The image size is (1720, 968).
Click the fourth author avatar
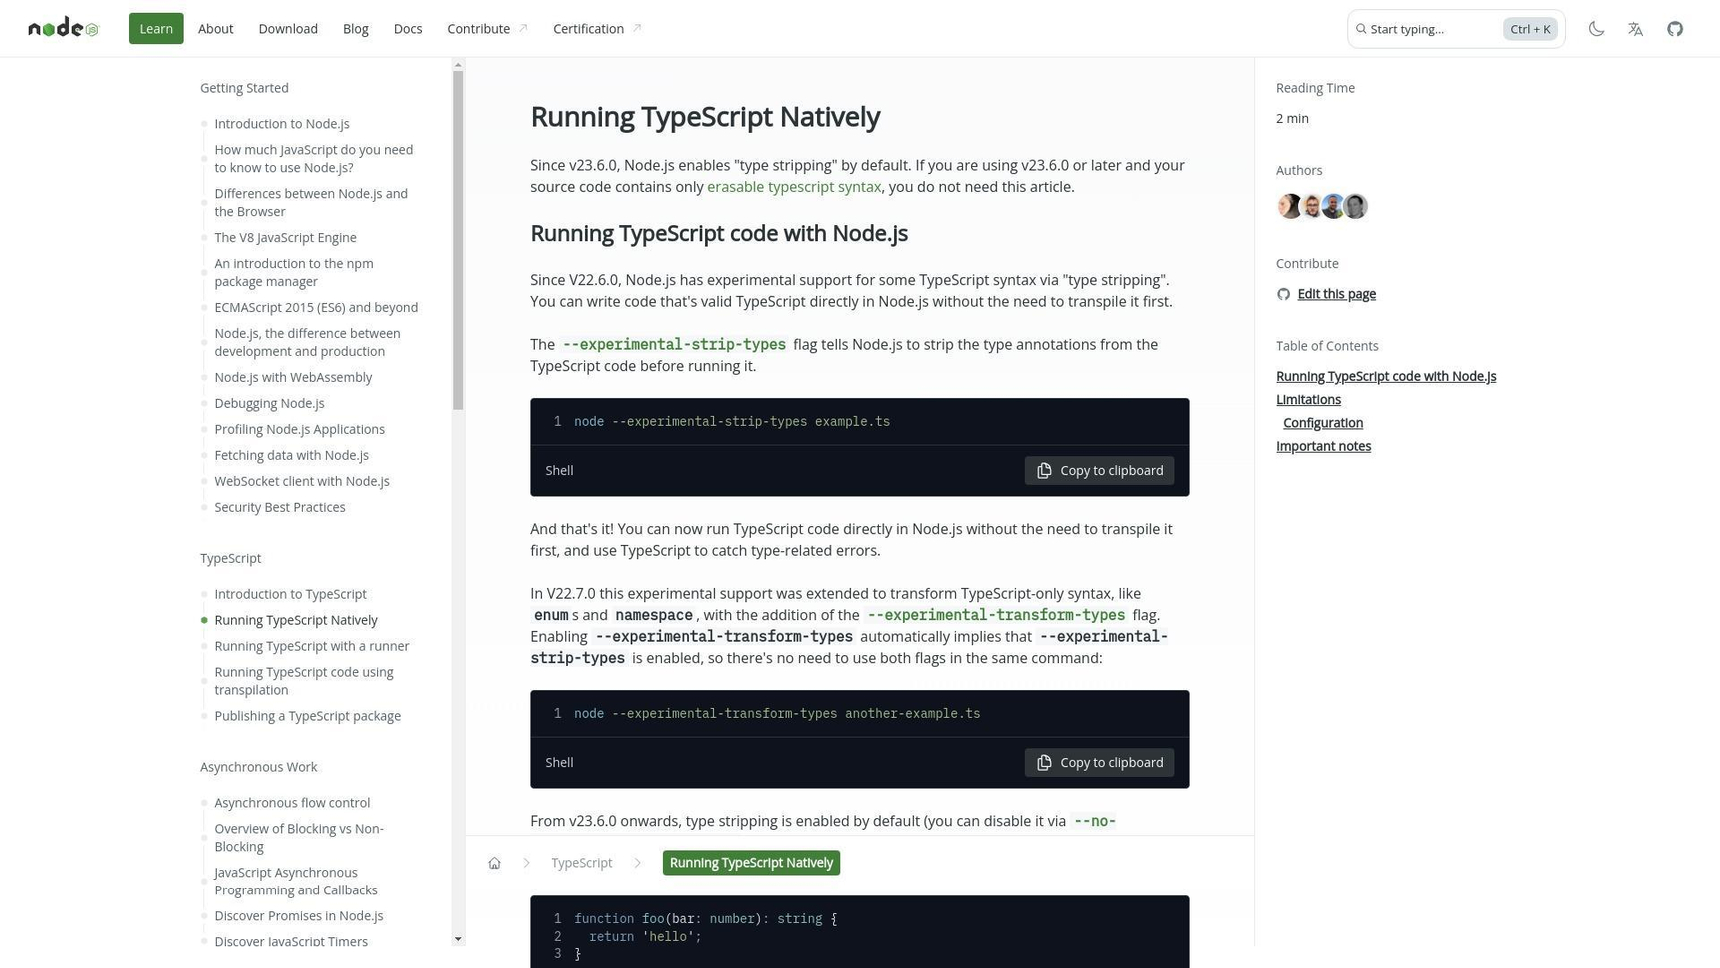pos(1355,206)
